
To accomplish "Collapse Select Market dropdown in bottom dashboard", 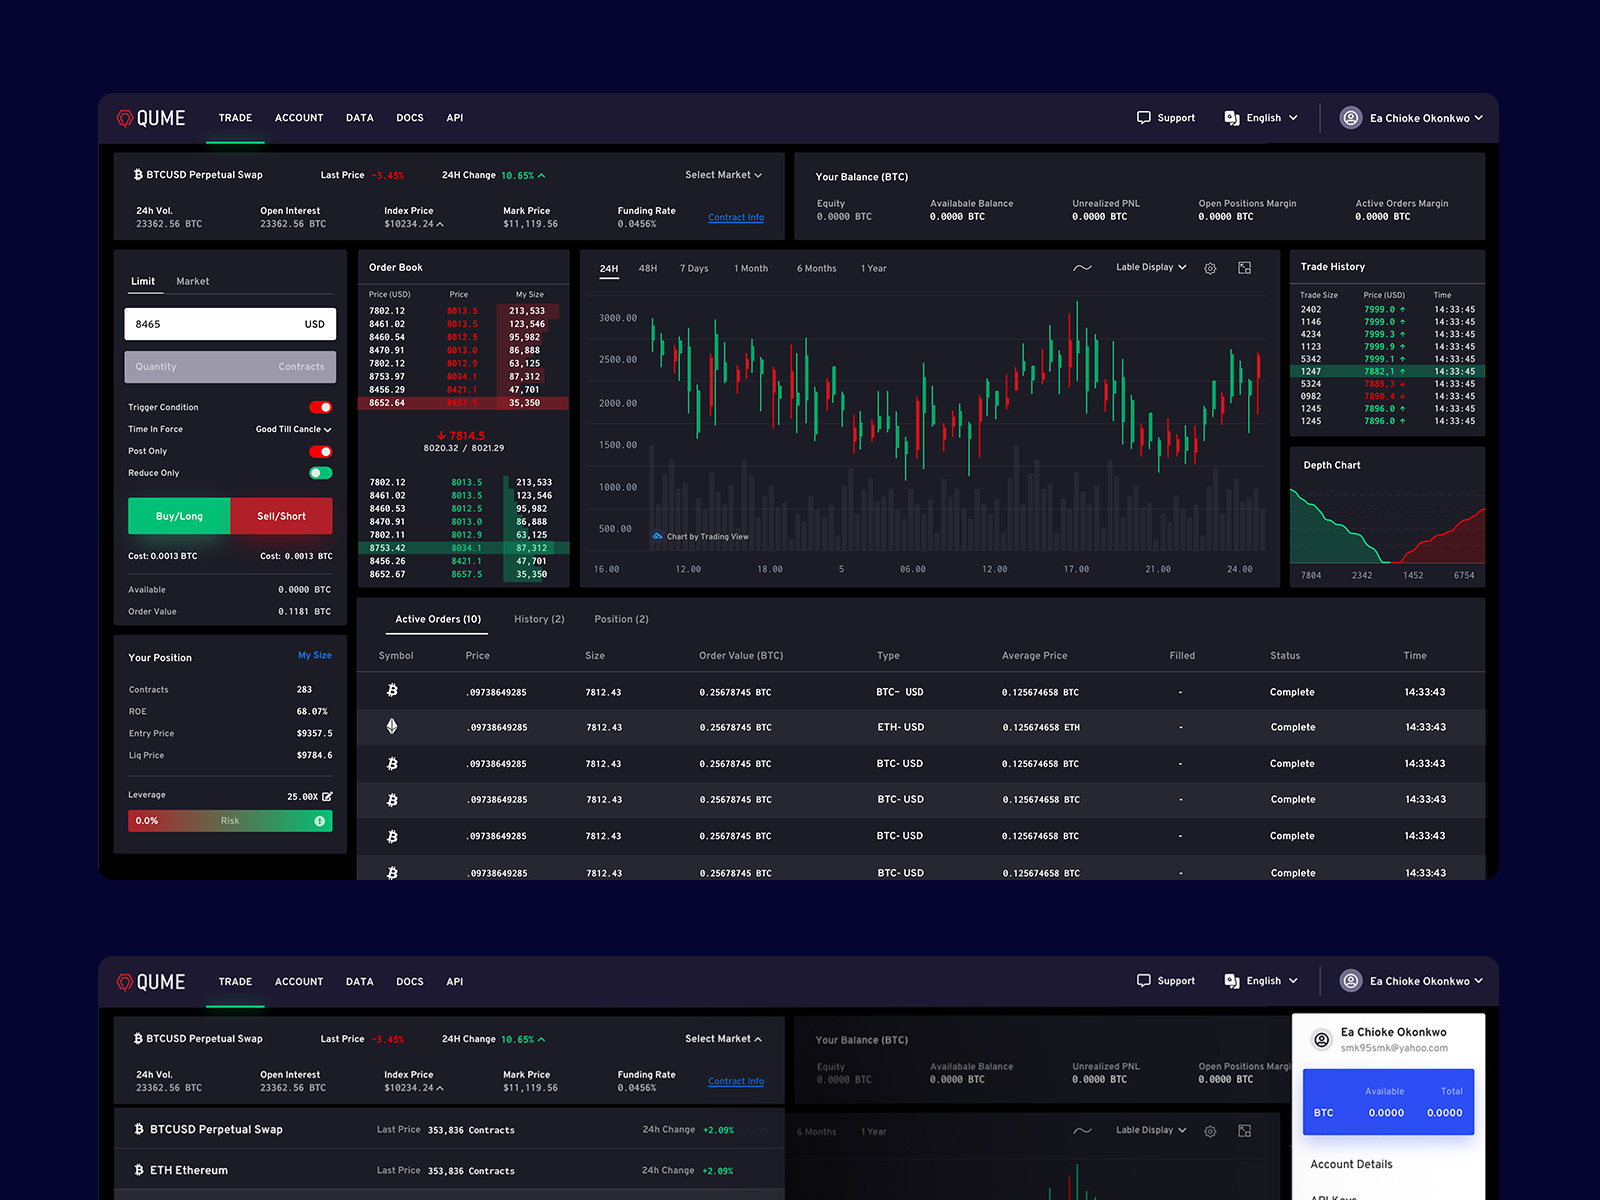I will (x=723, y=1039).
